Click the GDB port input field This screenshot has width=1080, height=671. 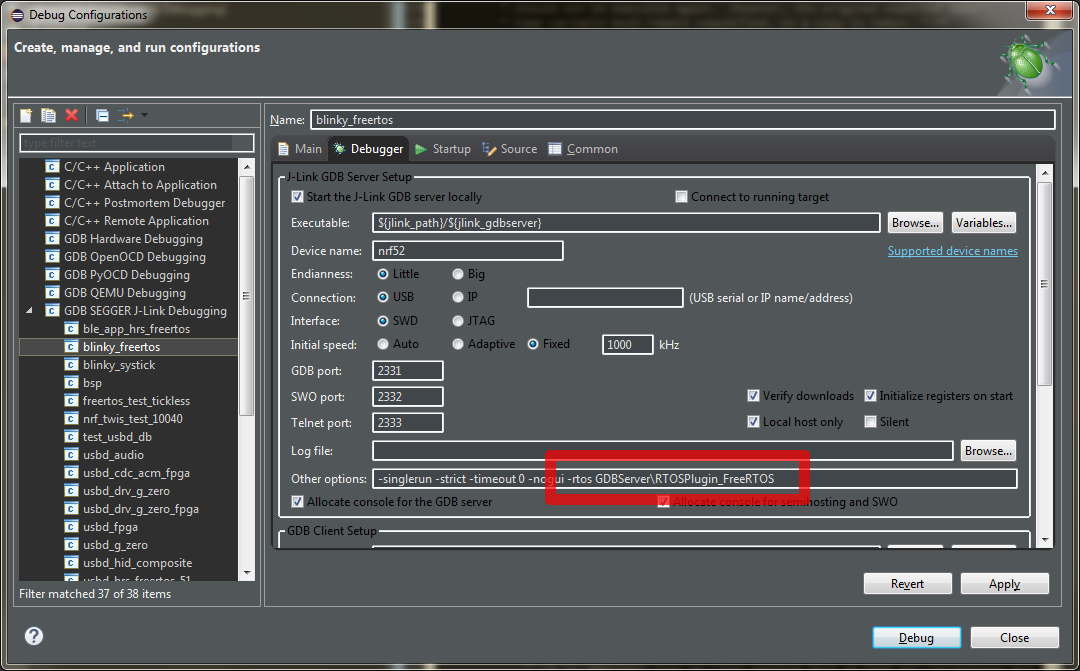point(408,371)
